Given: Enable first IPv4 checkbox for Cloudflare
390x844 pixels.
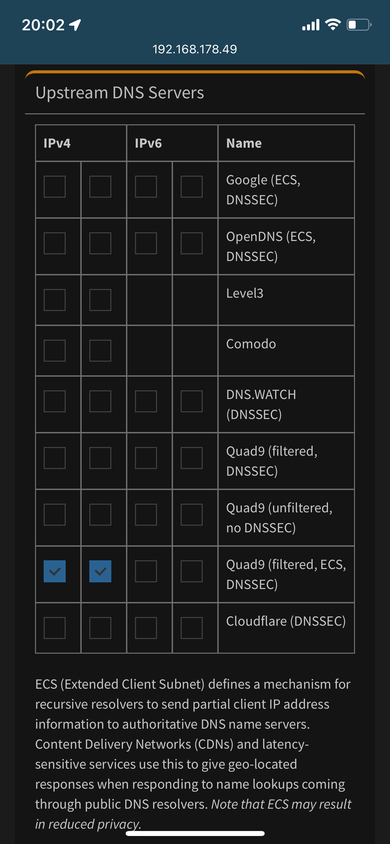Looking at the screenshot, I should (x=55, y=628).
